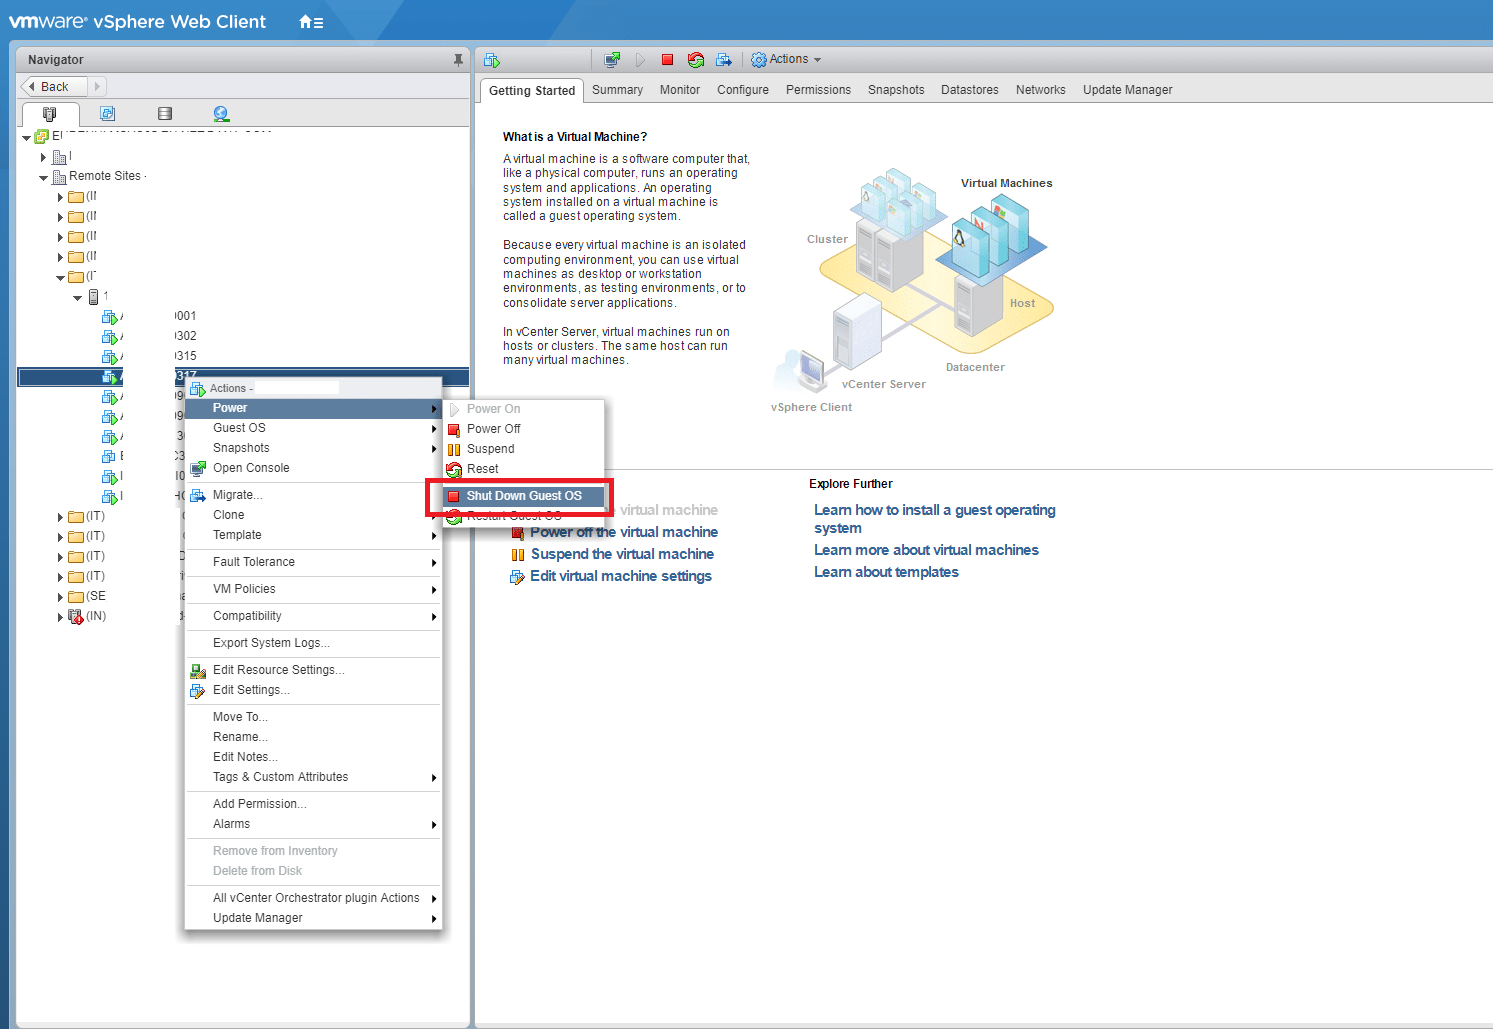Switch to Hosts and Clusters navigator view

point(49,114)
